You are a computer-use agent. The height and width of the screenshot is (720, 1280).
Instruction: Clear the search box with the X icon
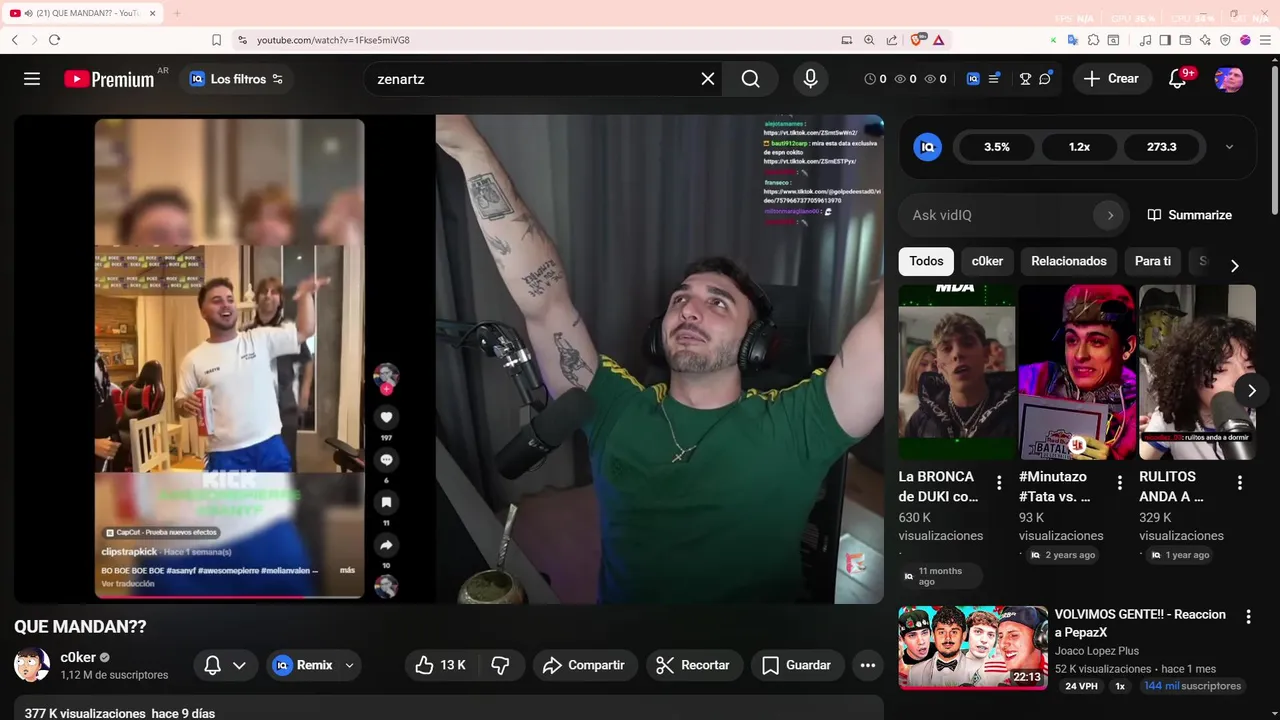[708, 79]
